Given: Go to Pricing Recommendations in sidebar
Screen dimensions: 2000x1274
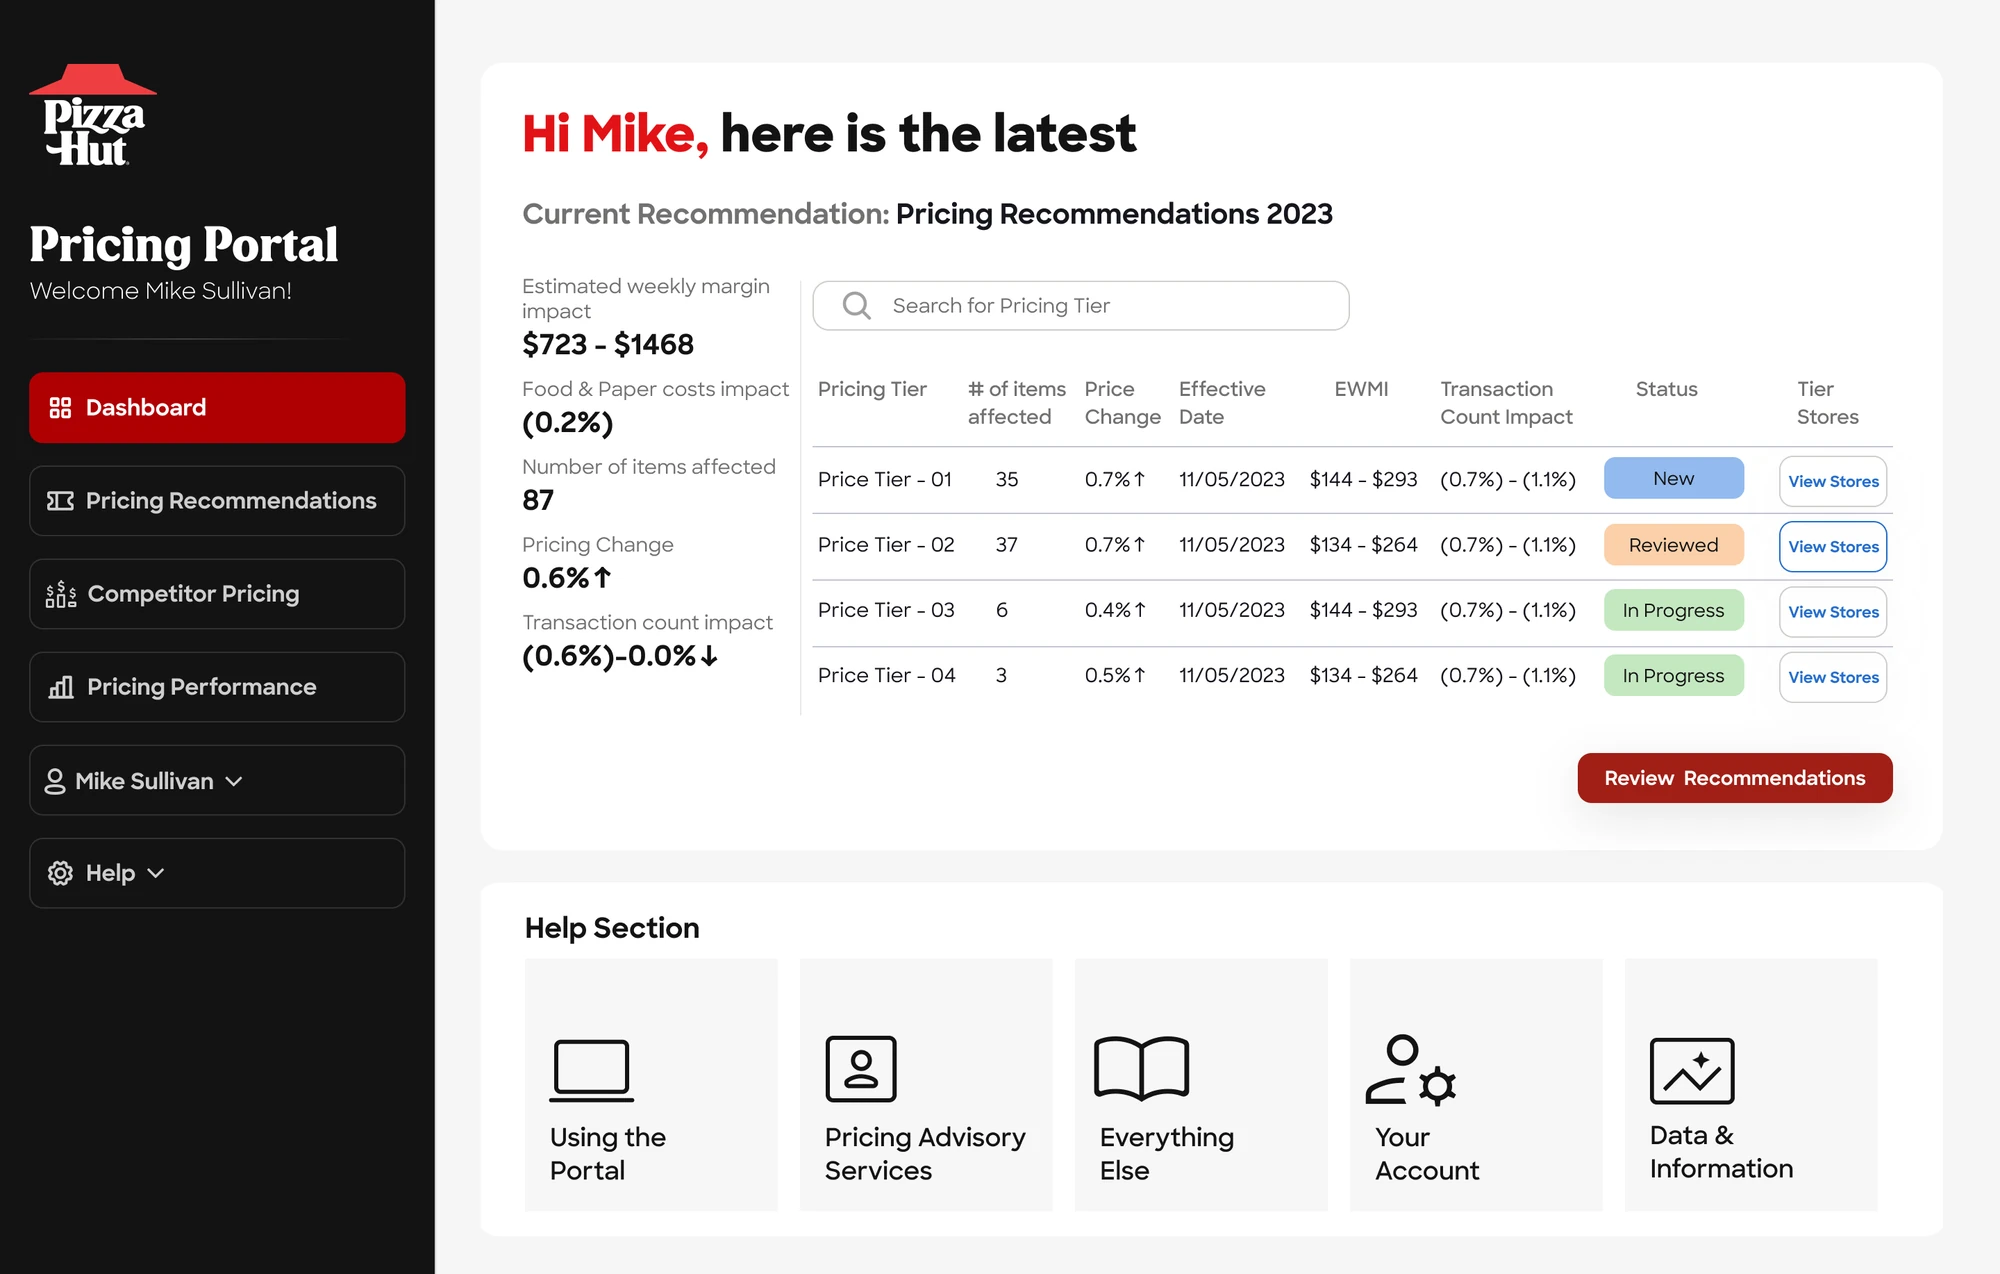Looking at the screenshot, I should (x=217, y=501).
